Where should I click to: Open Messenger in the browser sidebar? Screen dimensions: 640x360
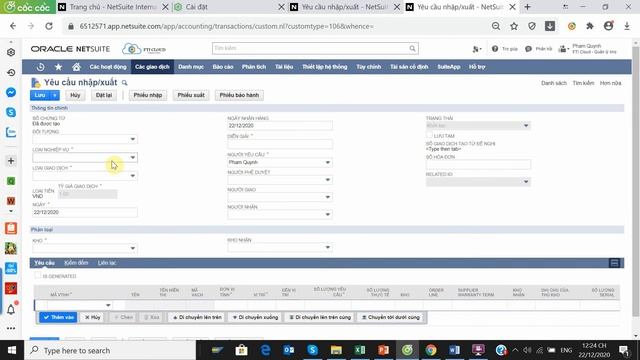(x=11, y=92)
